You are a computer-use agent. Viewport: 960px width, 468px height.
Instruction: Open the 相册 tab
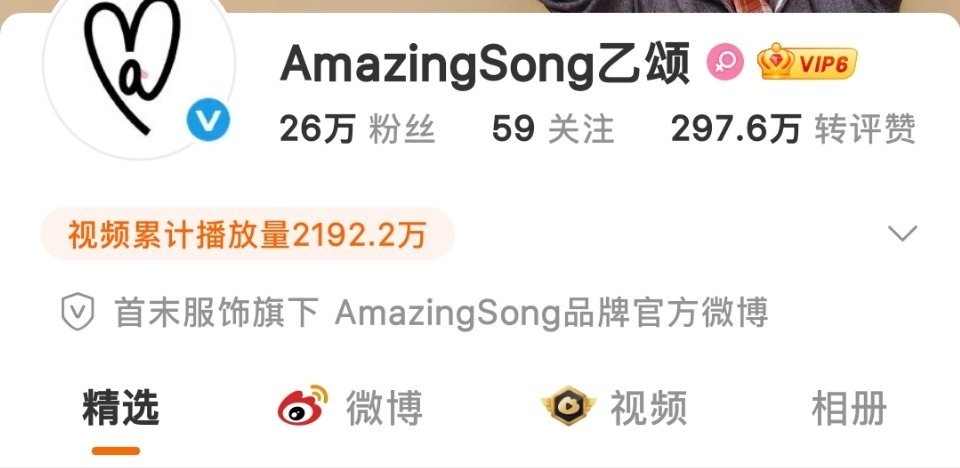tap(849, 407)
